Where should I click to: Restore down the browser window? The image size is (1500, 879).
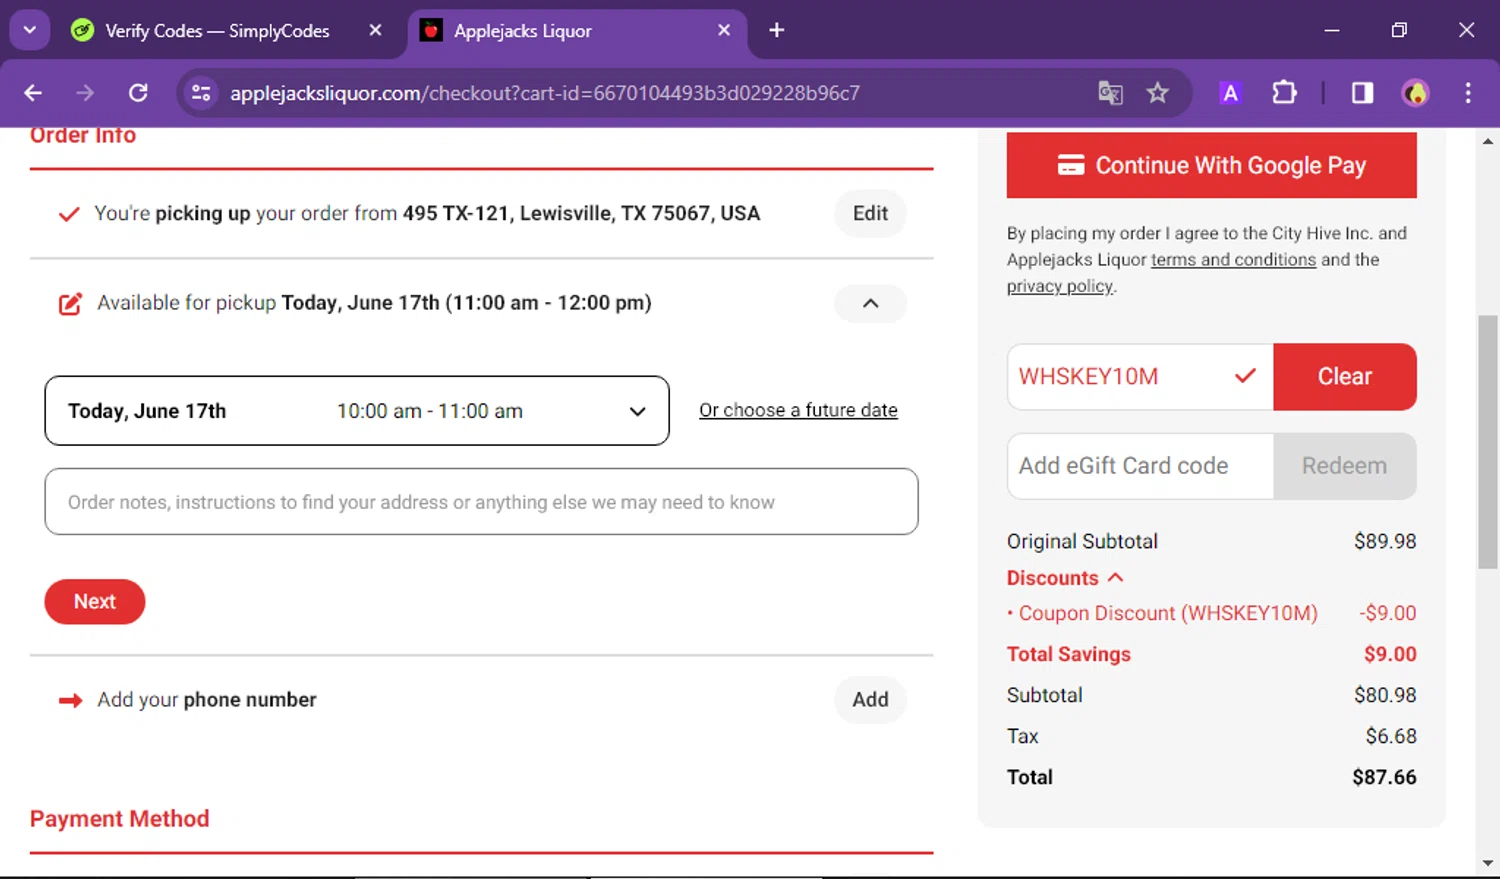click(1399, 30)
